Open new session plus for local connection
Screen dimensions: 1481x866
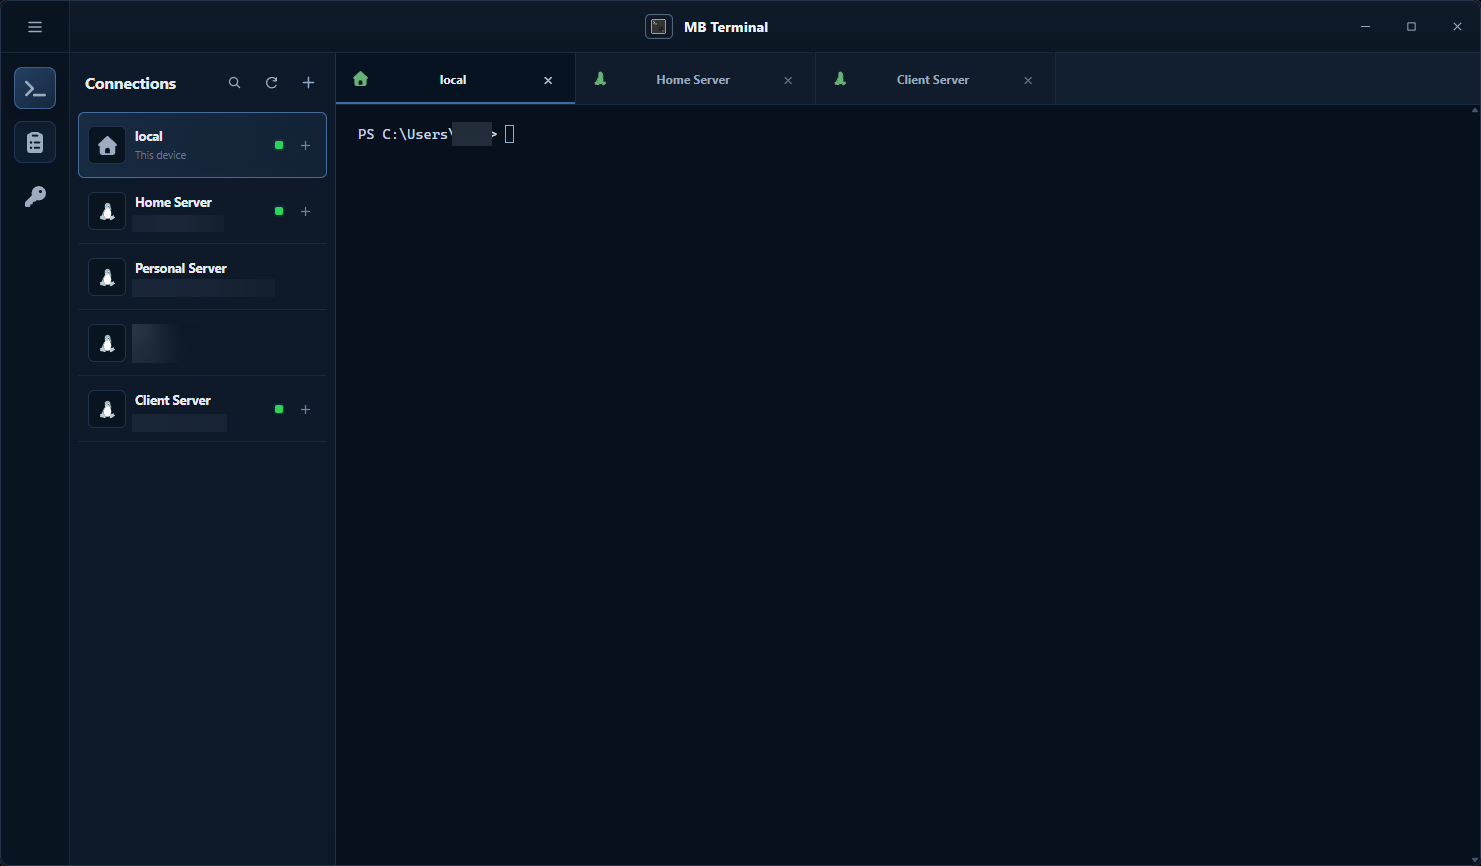pos(306,145)
